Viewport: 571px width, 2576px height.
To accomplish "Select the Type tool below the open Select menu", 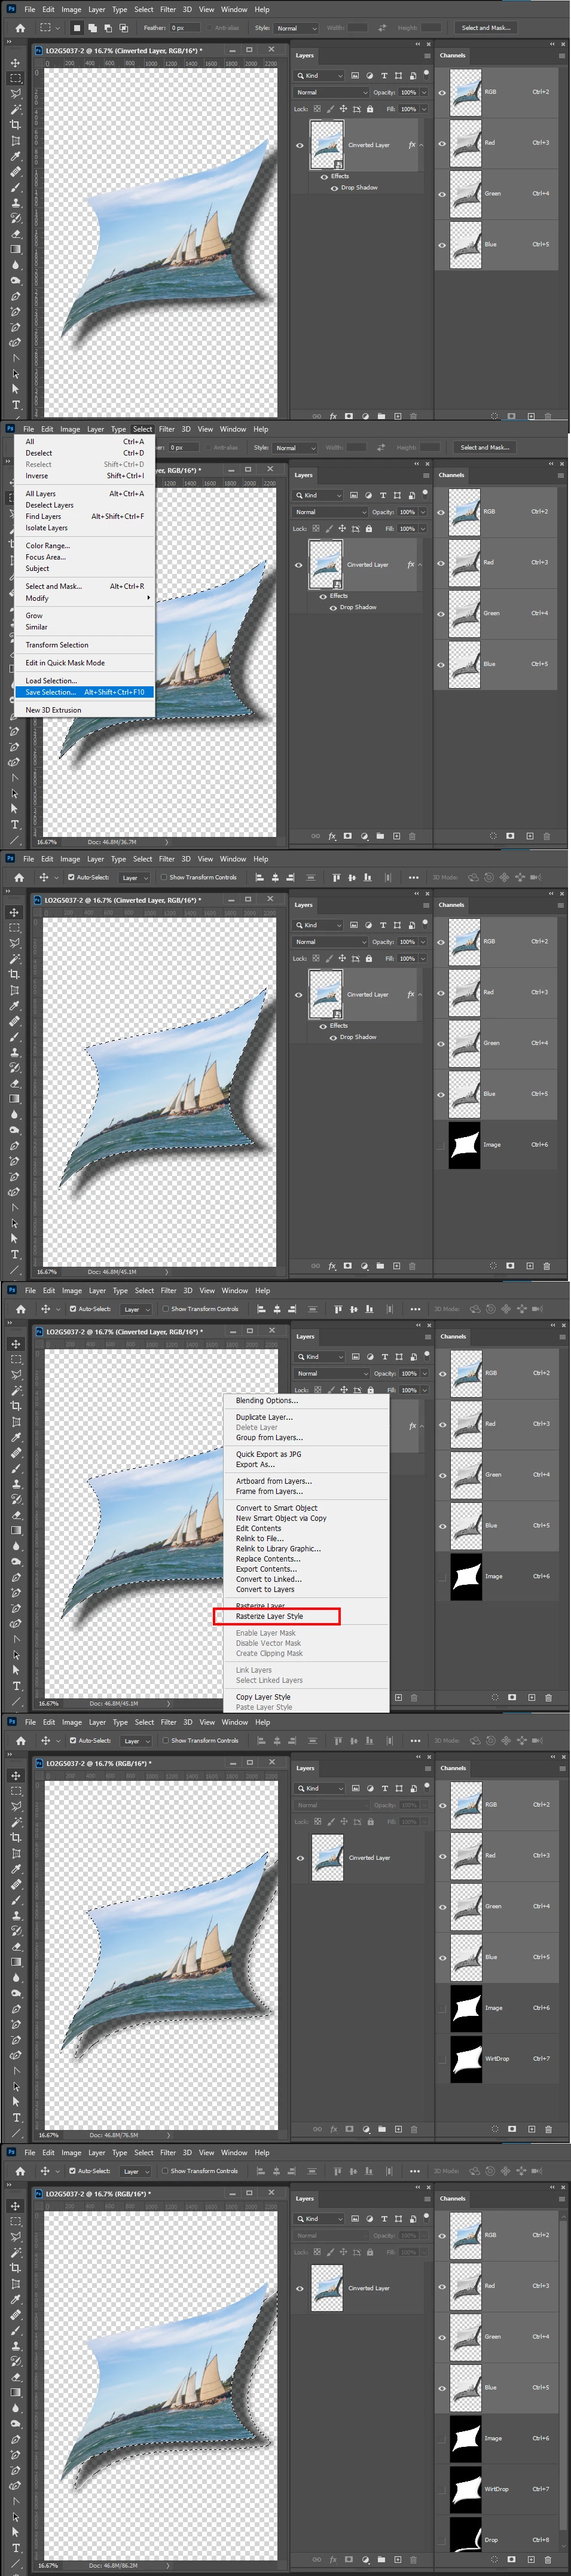I will tap(15, 824).
